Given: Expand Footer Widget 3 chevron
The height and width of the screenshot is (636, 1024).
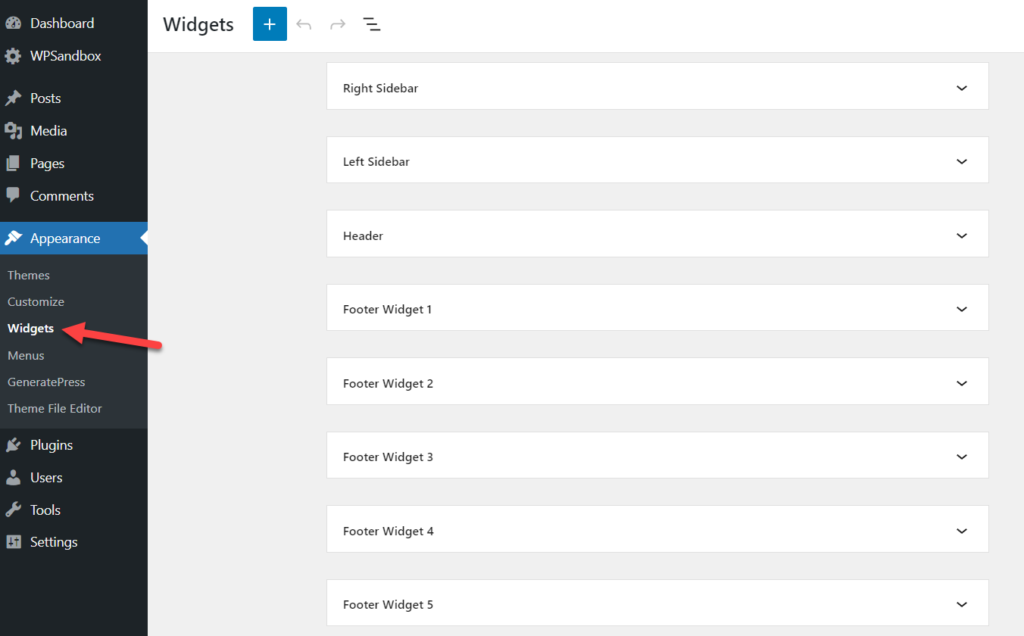Looking at the screenshot, I should pos(961,456).
